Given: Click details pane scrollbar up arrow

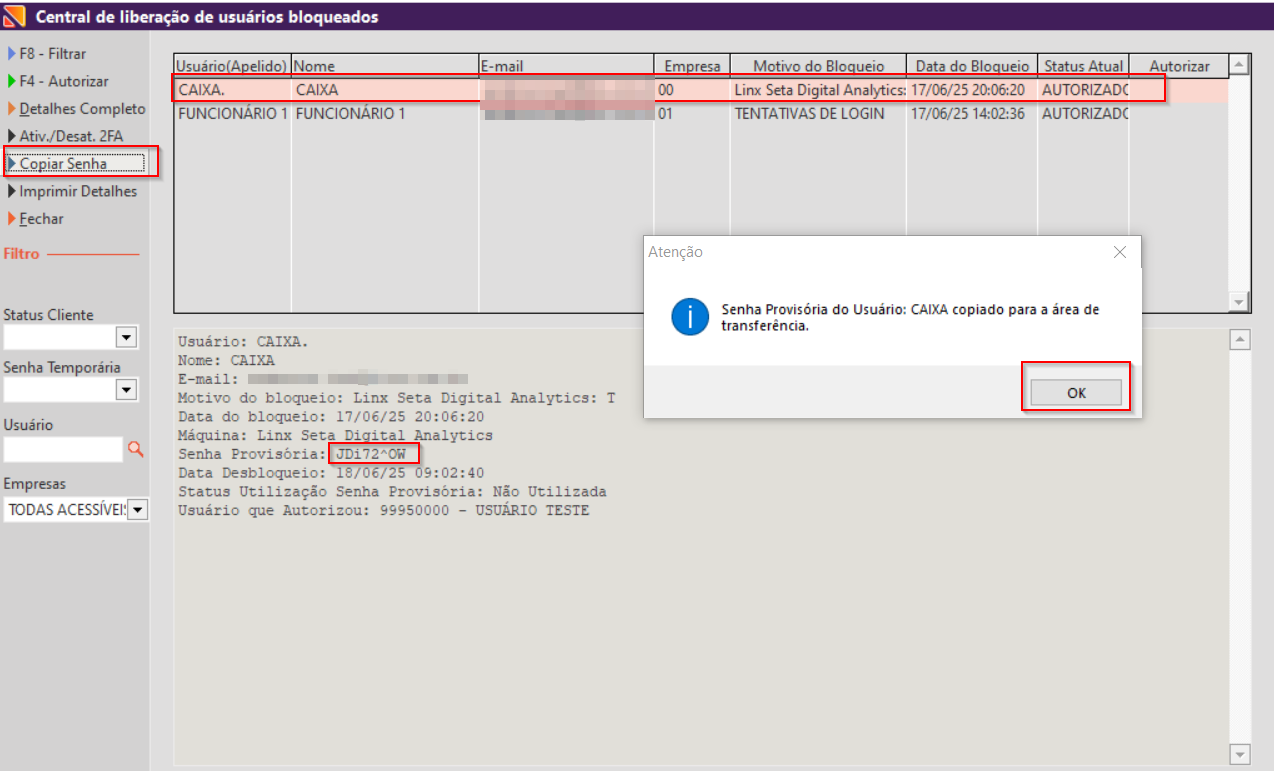Looking at the screenshot, I should [x=1240, y=340].
